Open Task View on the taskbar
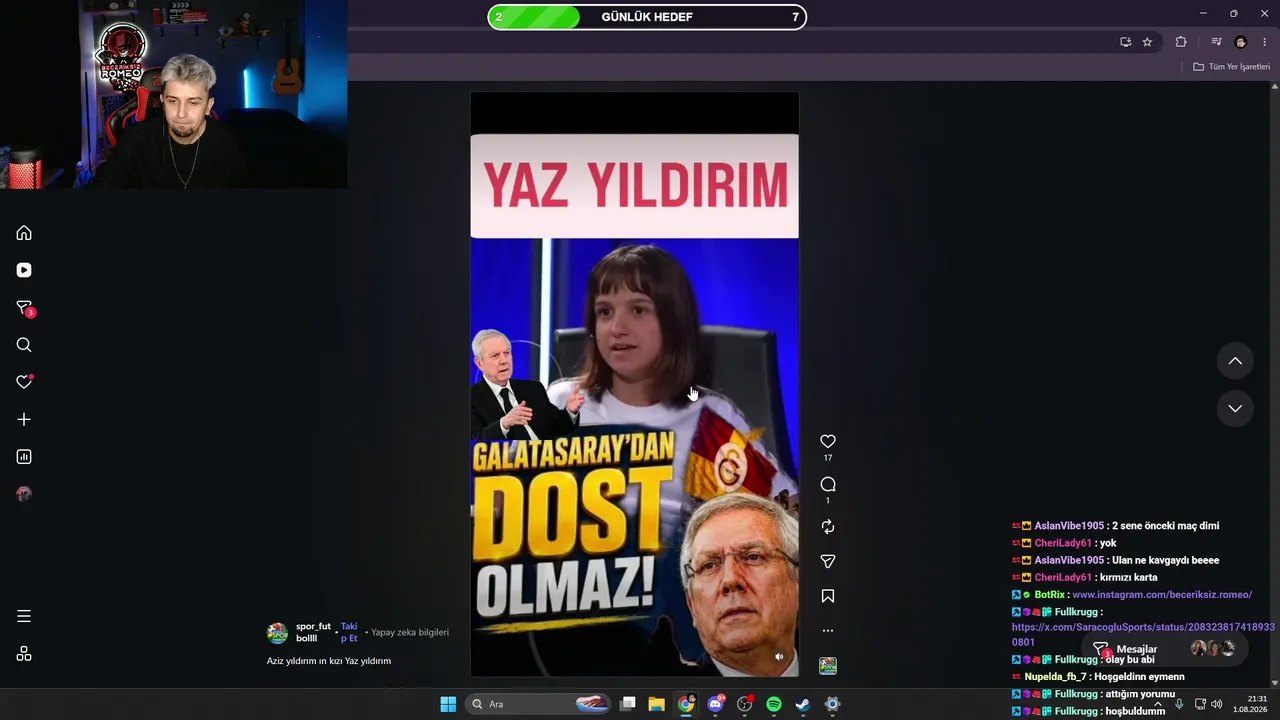Image resolution: width=1280 pixels, height=720 pixels. click(x=628, y=704)
